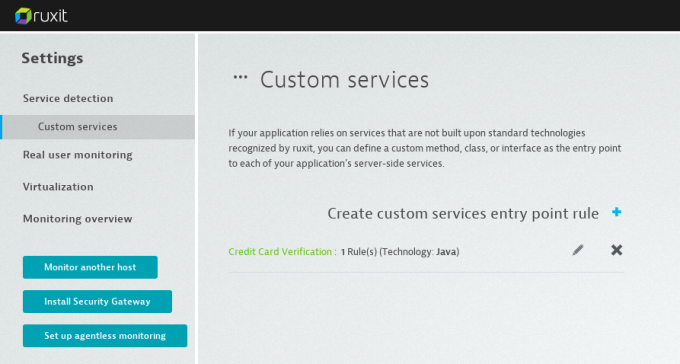The width and height of the screenshot is (680, 364).
Task: Click the Monitor another host button
Action: pos(90,267)
